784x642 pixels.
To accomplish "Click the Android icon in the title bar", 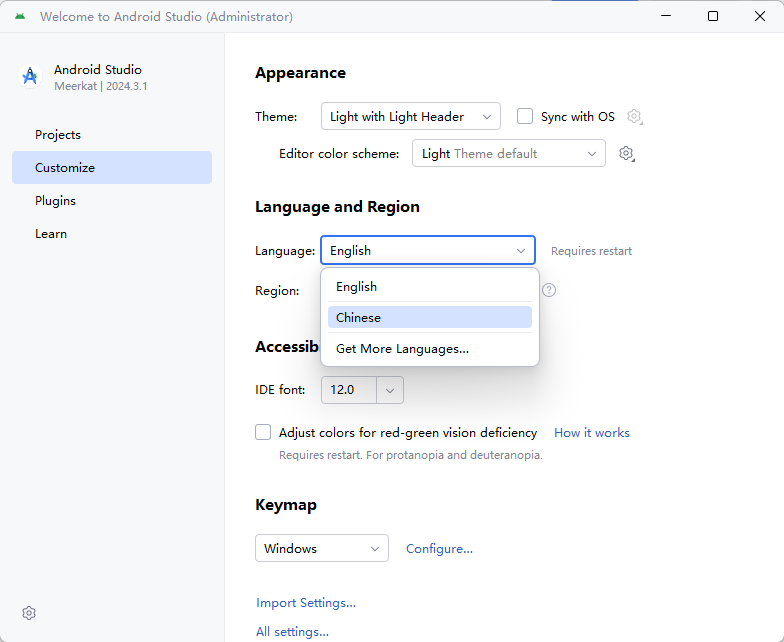I will [20, 16].
